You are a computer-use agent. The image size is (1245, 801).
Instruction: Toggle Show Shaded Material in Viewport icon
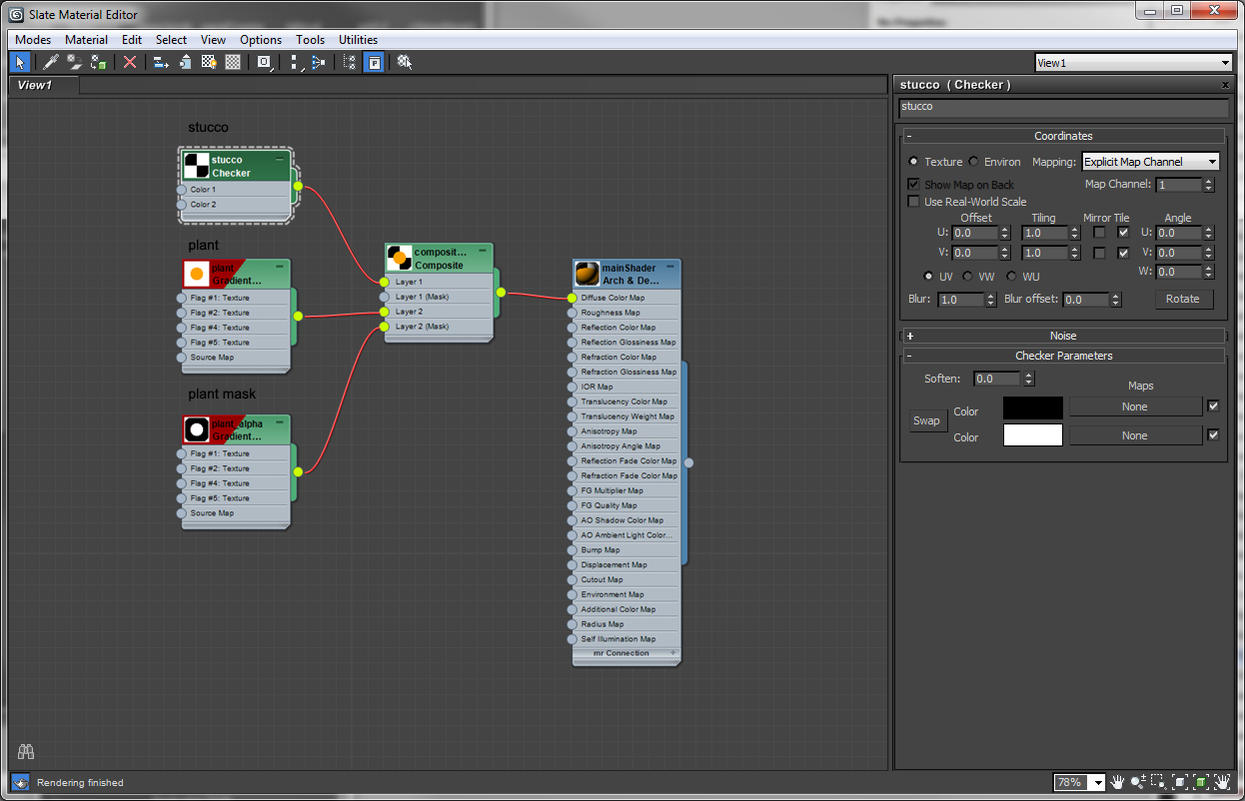point(209,62)
